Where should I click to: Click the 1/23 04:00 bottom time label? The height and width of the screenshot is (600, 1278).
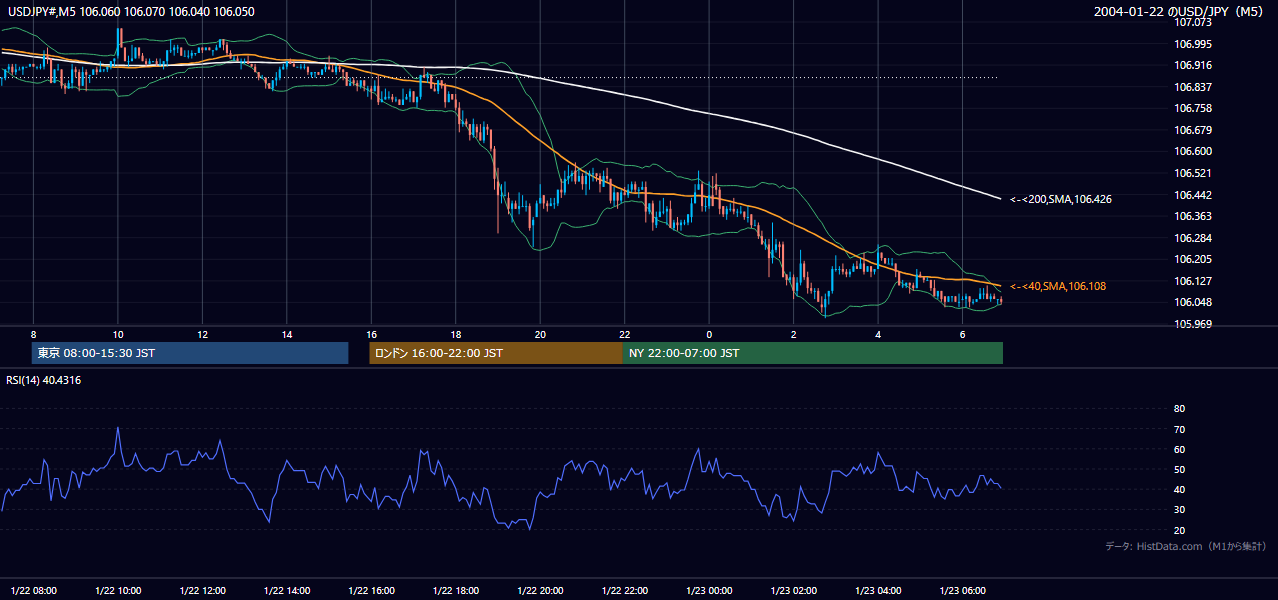tap(878, 590)
